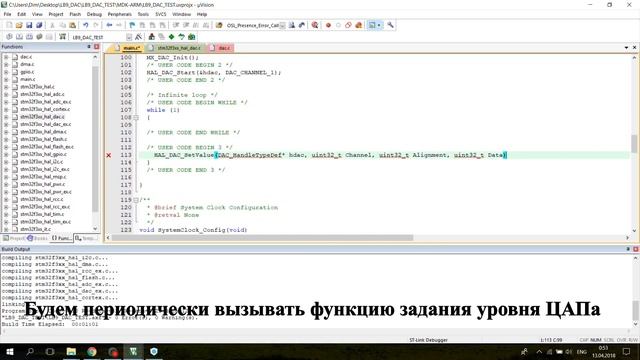This screenshot has width=640, height=360.
Task: Toggle the Window layout toolbar button
Action: click(x=372, y=25)
